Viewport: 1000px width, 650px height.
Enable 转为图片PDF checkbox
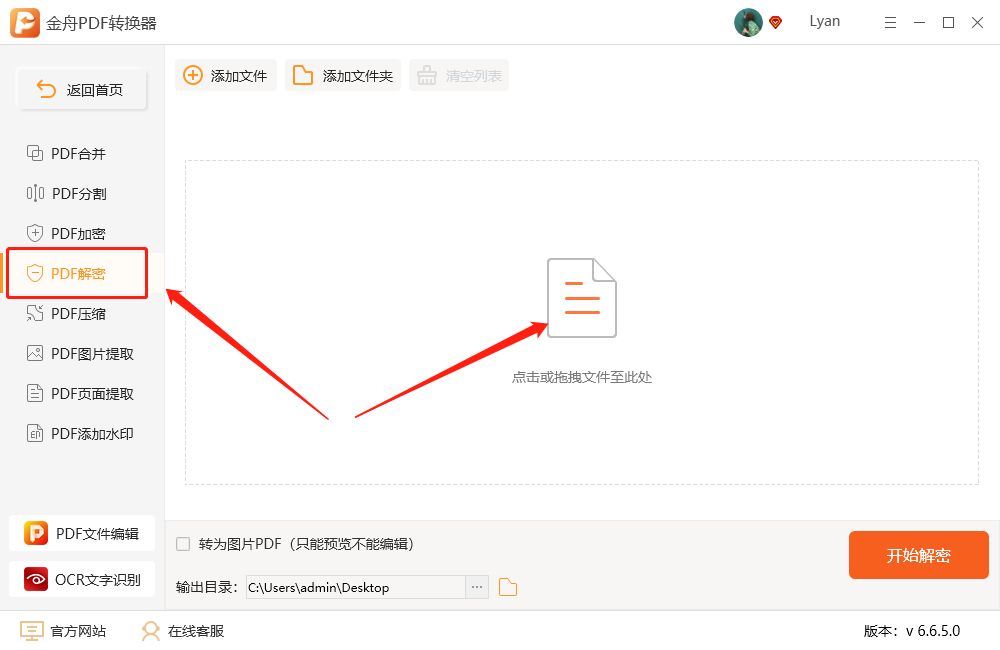(183, 544)
